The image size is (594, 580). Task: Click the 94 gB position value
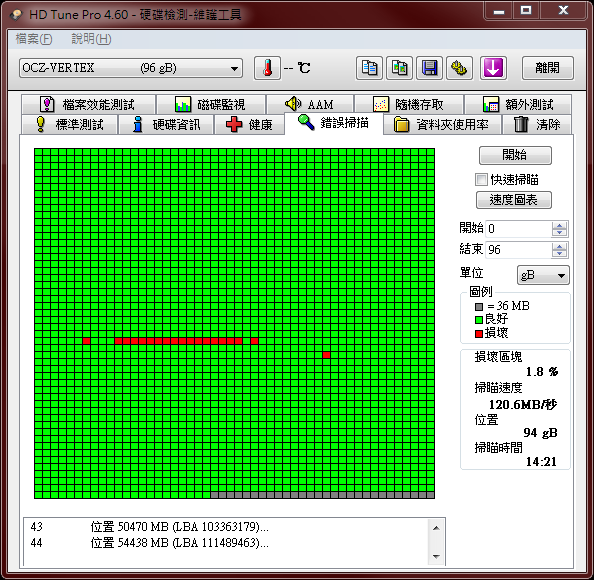coord(540,433)
